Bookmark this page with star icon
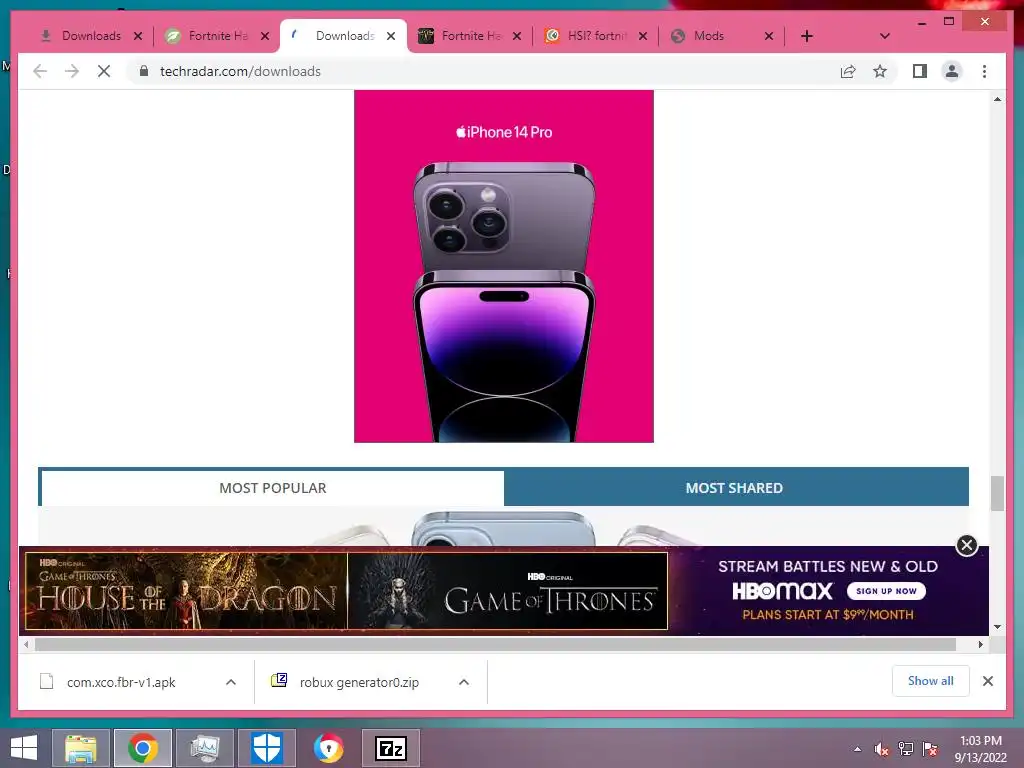The image size is (1024, 768). [880, 71]
